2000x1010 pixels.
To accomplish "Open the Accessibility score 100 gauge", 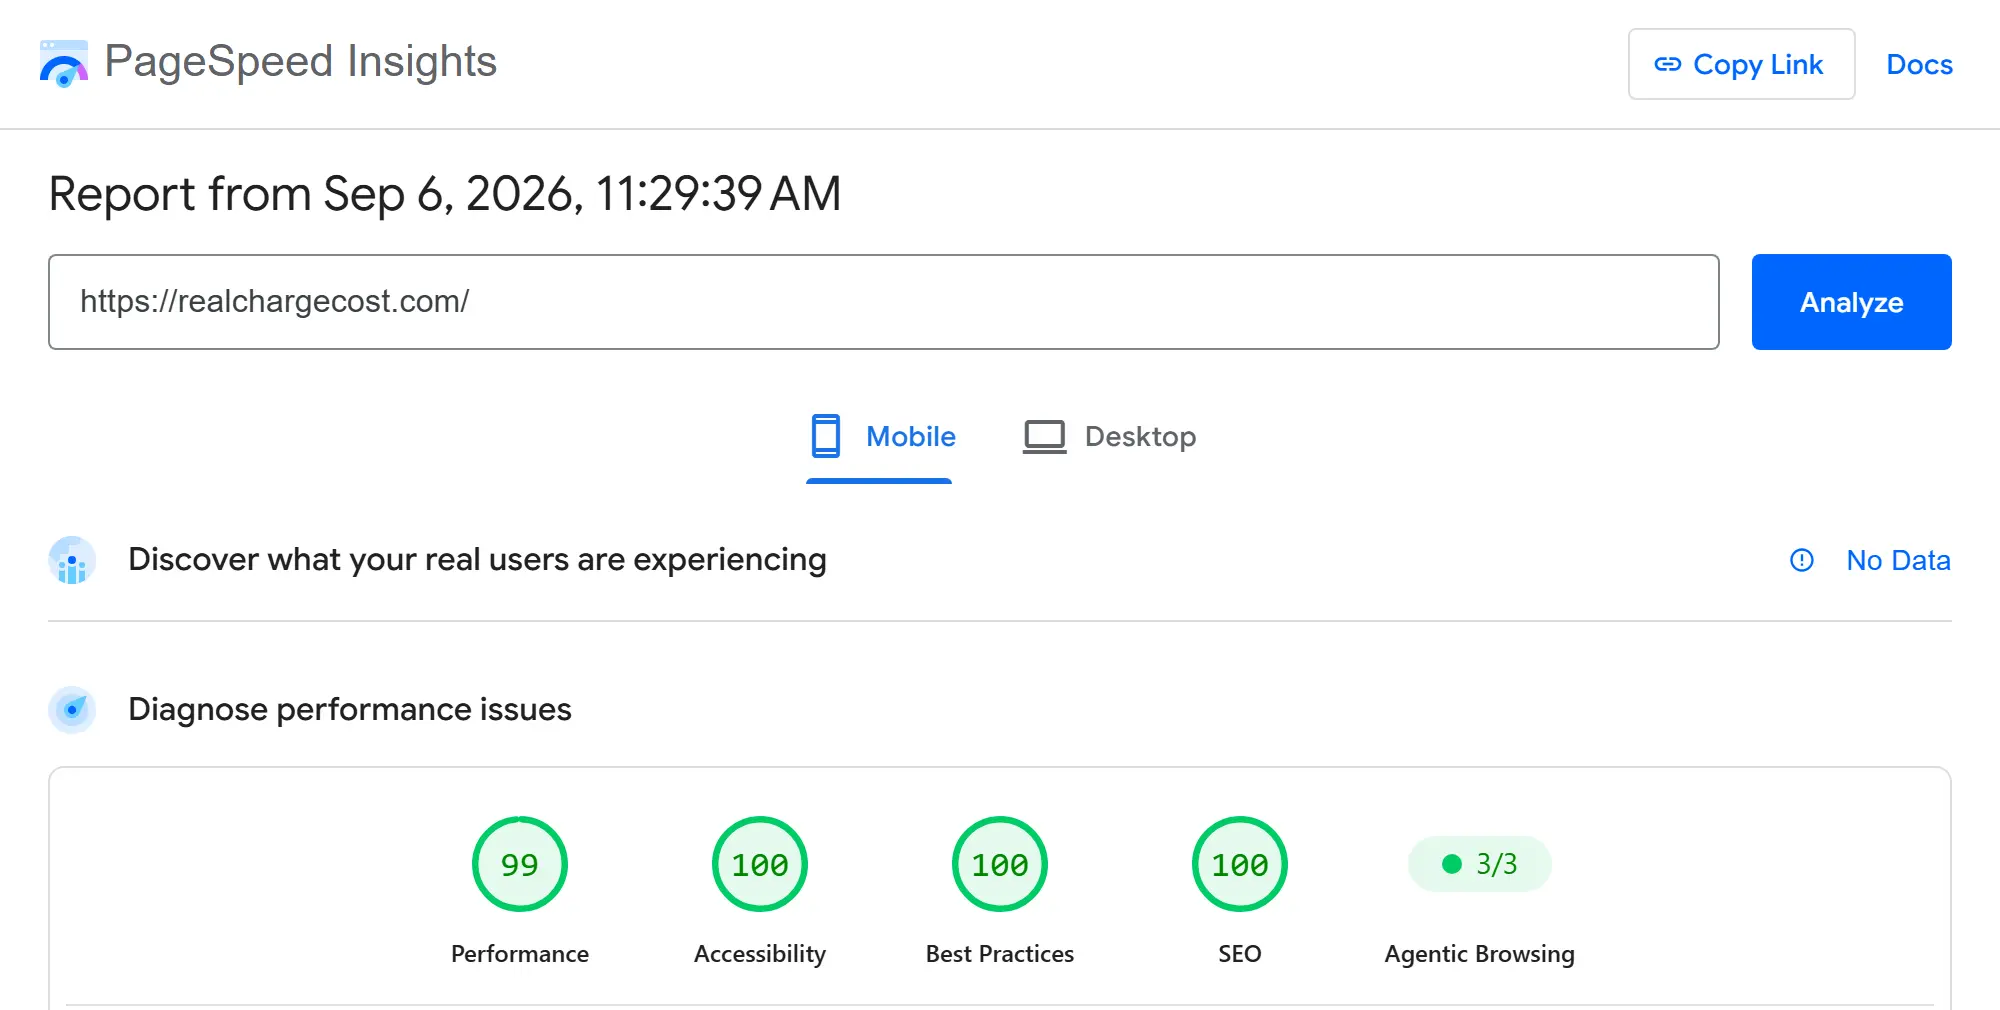I will pyautogui.click(x=760, y=864).
